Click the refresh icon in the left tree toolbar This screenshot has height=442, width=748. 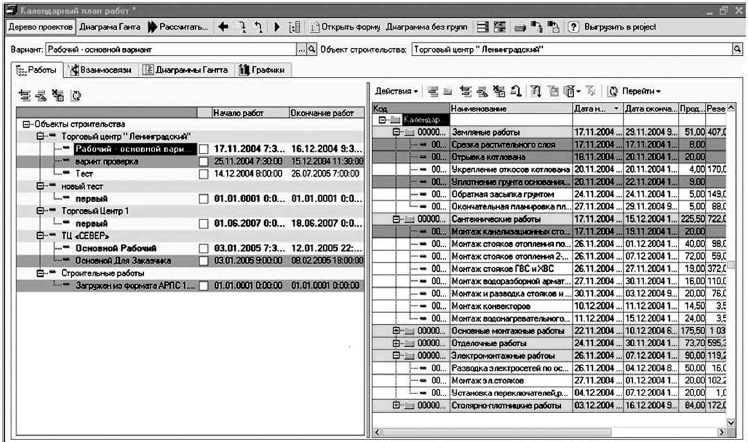coord(77,97)
